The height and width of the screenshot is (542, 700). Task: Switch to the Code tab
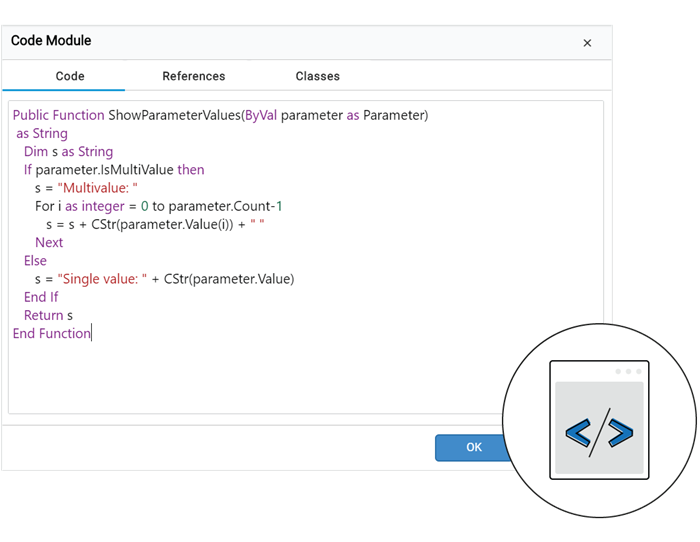(x=70, y=76)
